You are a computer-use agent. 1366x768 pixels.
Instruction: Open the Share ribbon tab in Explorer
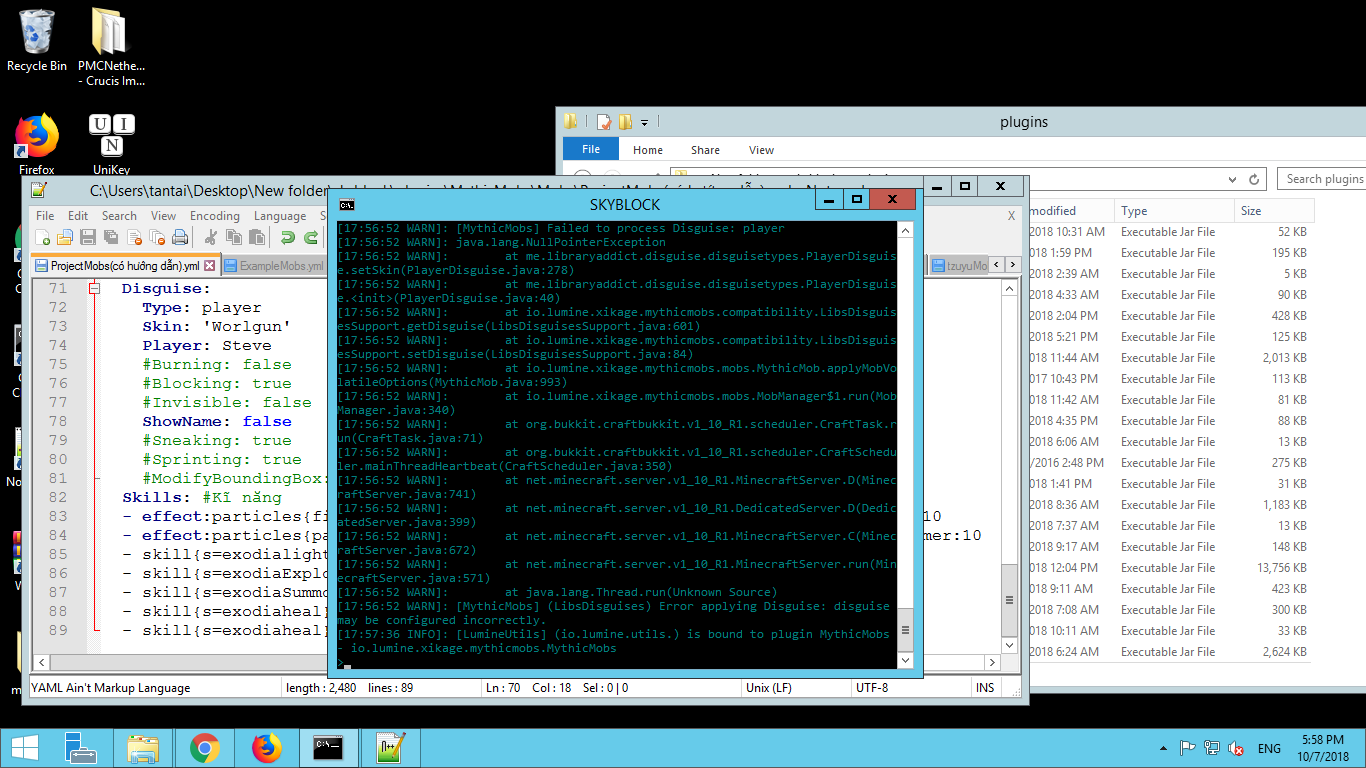tap(705, 150)
